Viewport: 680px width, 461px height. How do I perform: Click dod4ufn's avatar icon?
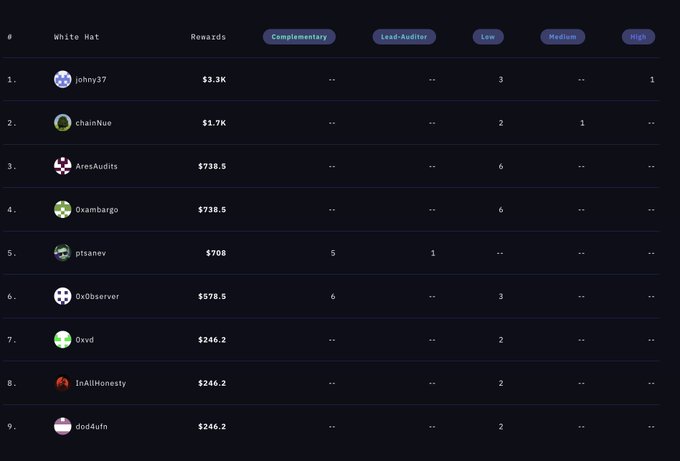pyautogui.click(x=62, y=426)
